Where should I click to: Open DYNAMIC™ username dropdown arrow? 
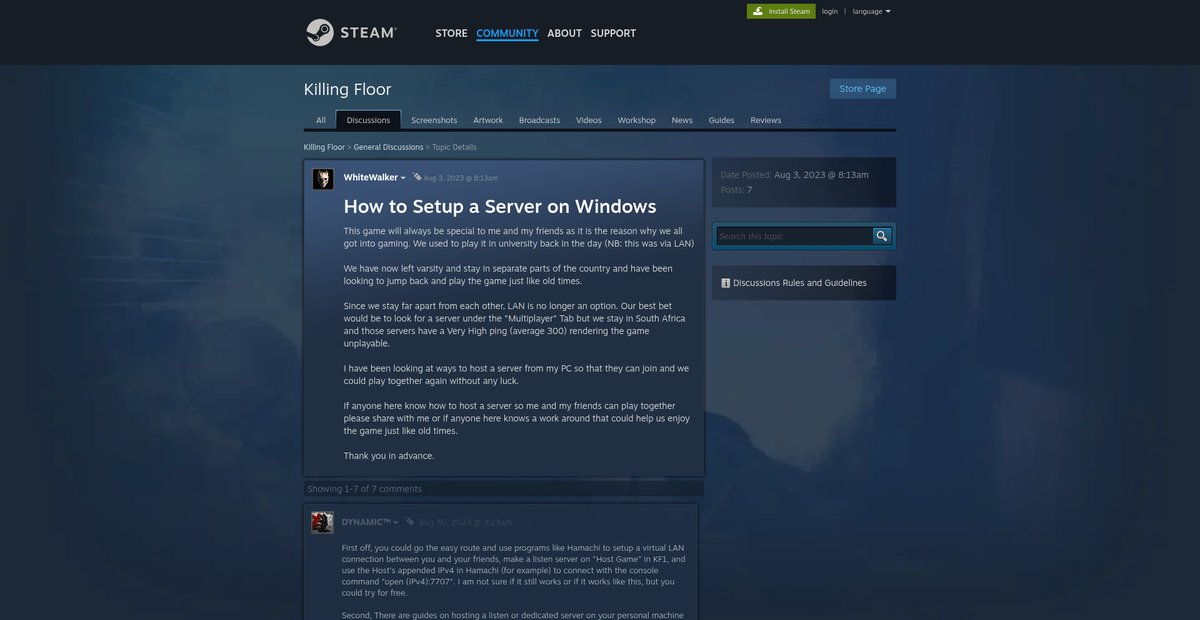(396, 522)
